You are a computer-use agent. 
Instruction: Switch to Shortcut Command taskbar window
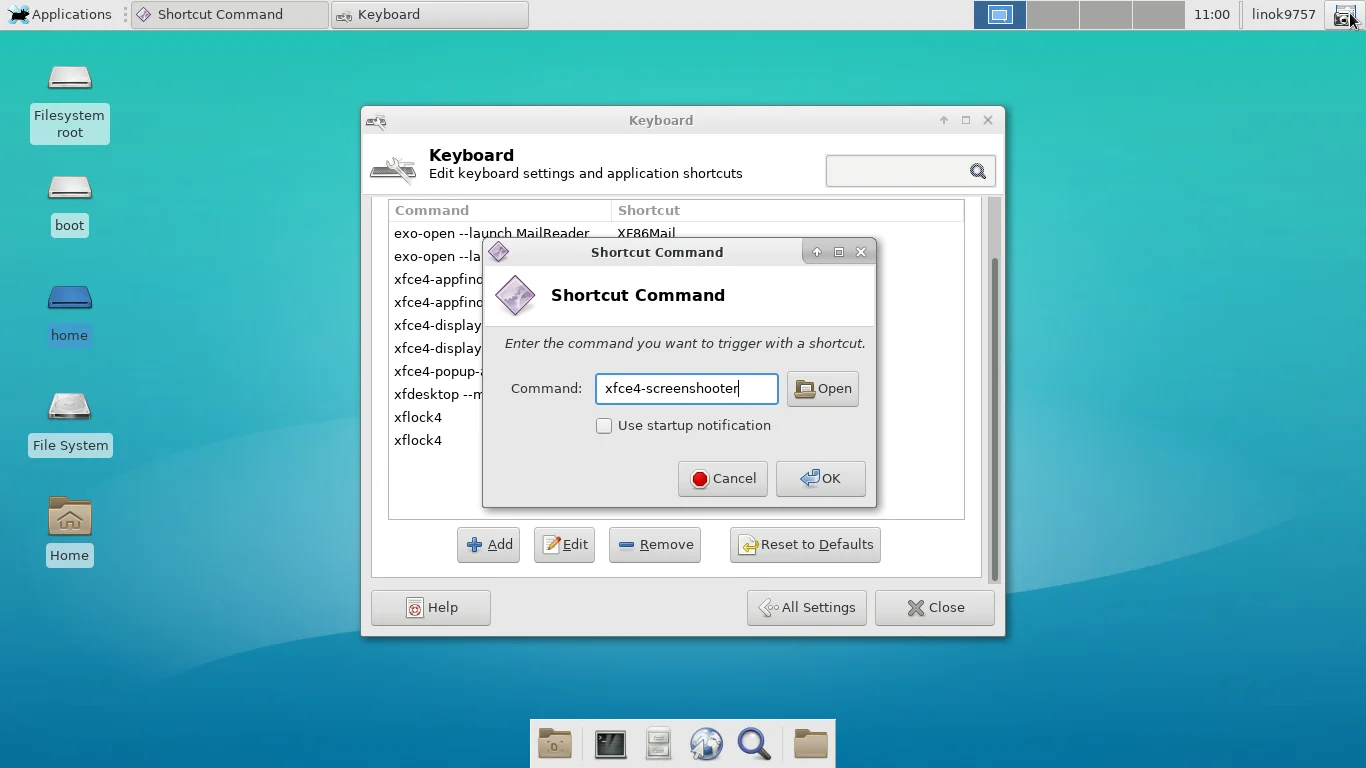230,15
